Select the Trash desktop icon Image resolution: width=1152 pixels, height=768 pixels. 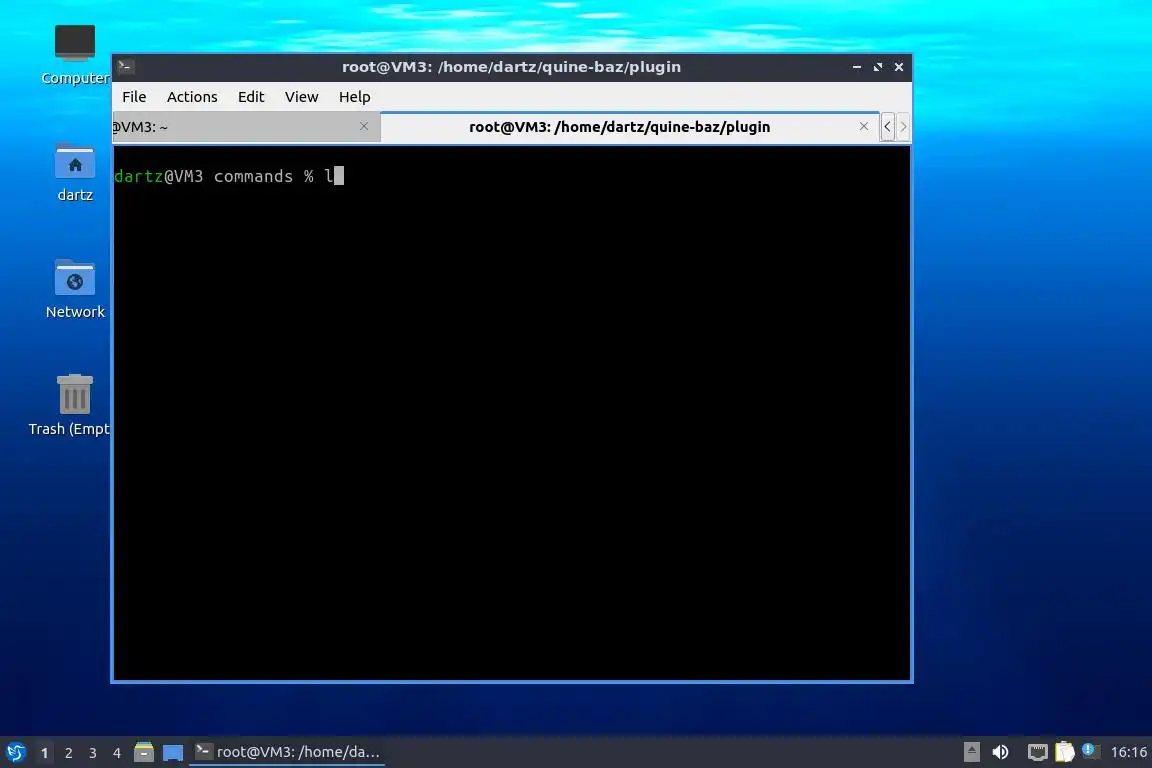[71, 405]
